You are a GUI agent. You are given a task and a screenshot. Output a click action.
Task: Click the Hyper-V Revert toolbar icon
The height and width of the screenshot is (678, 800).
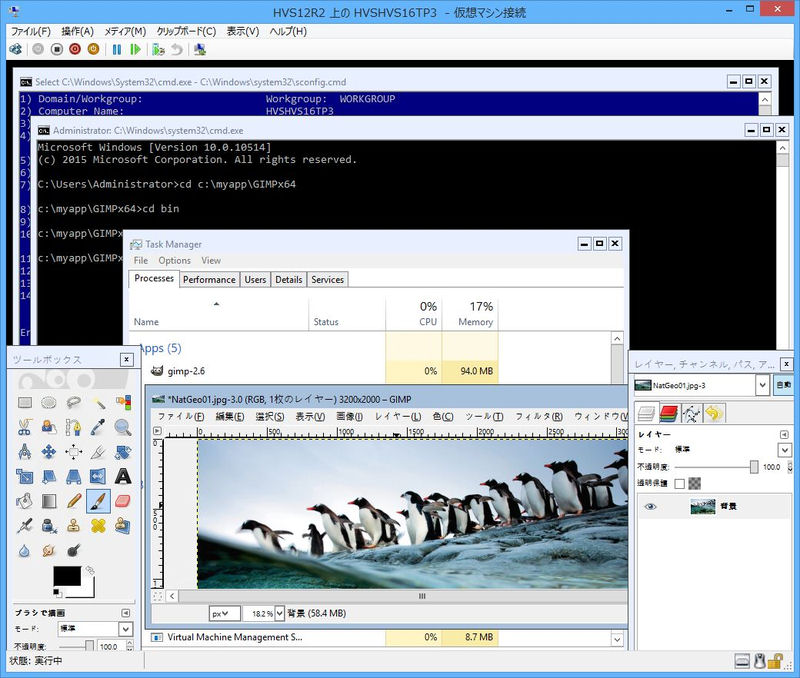pyautogui.click(x=177, y=49)
